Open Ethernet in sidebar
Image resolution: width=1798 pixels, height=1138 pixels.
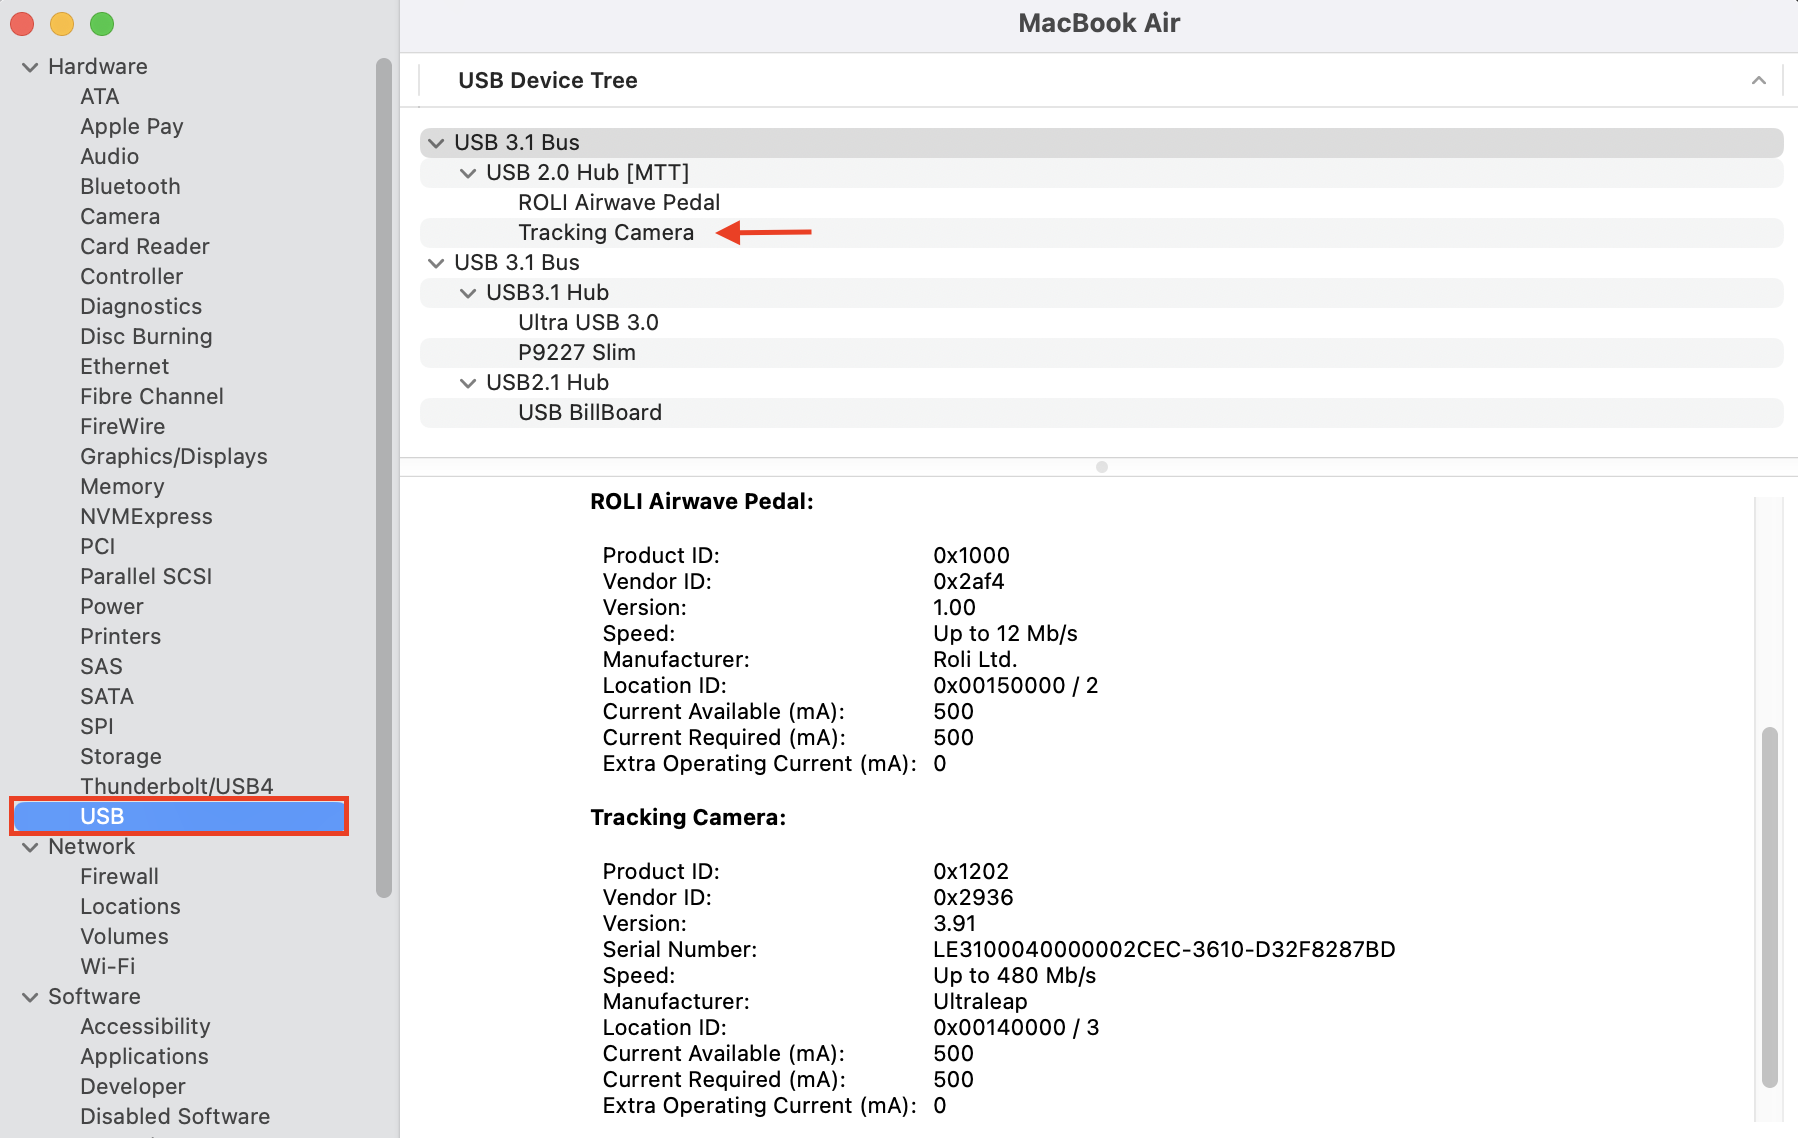pos(125,366)
